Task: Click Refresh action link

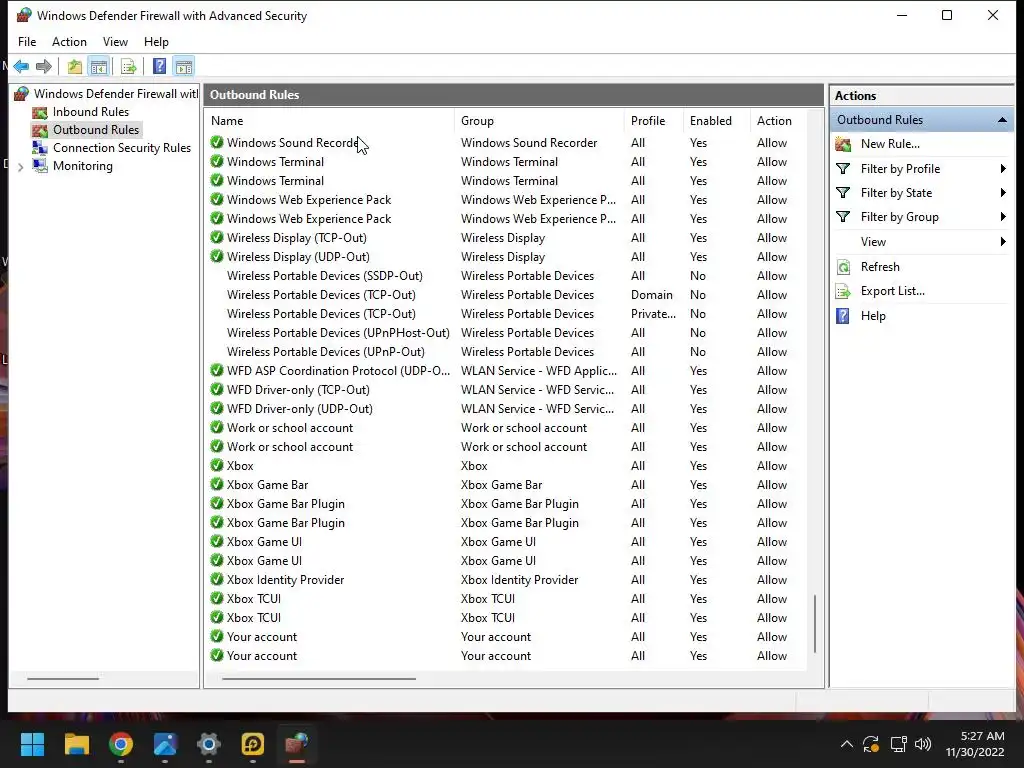Action: point(880,266)
